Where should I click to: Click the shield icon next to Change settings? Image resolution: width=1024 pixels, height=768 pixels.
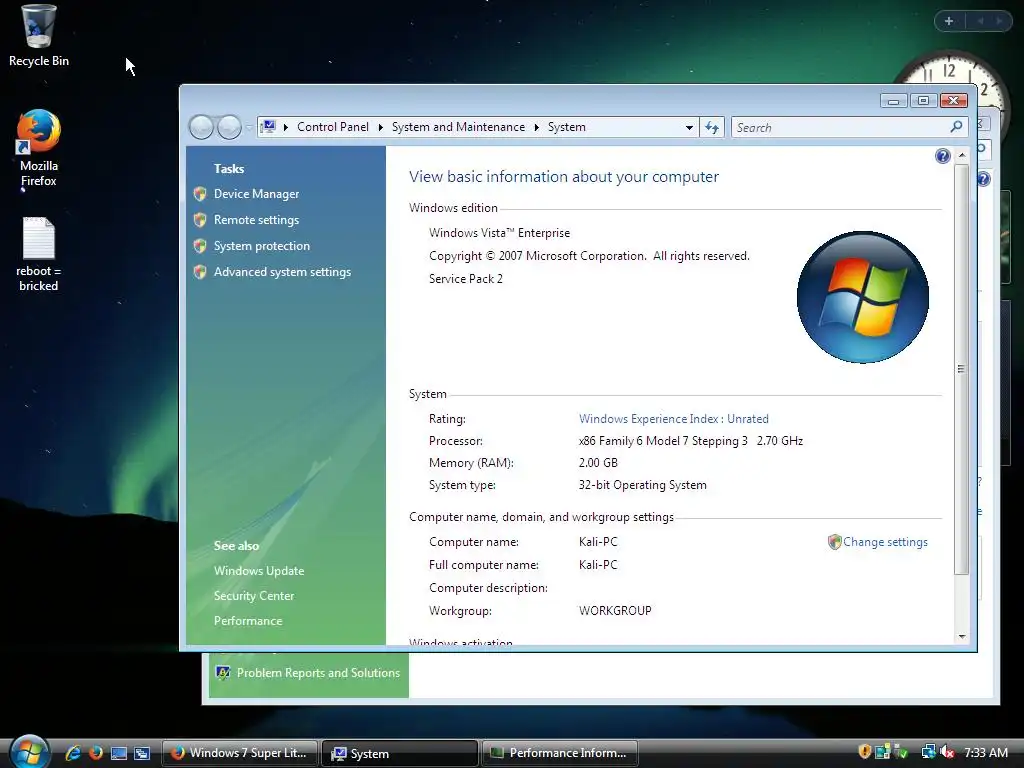pyautogui.click(x=834, y=542)
